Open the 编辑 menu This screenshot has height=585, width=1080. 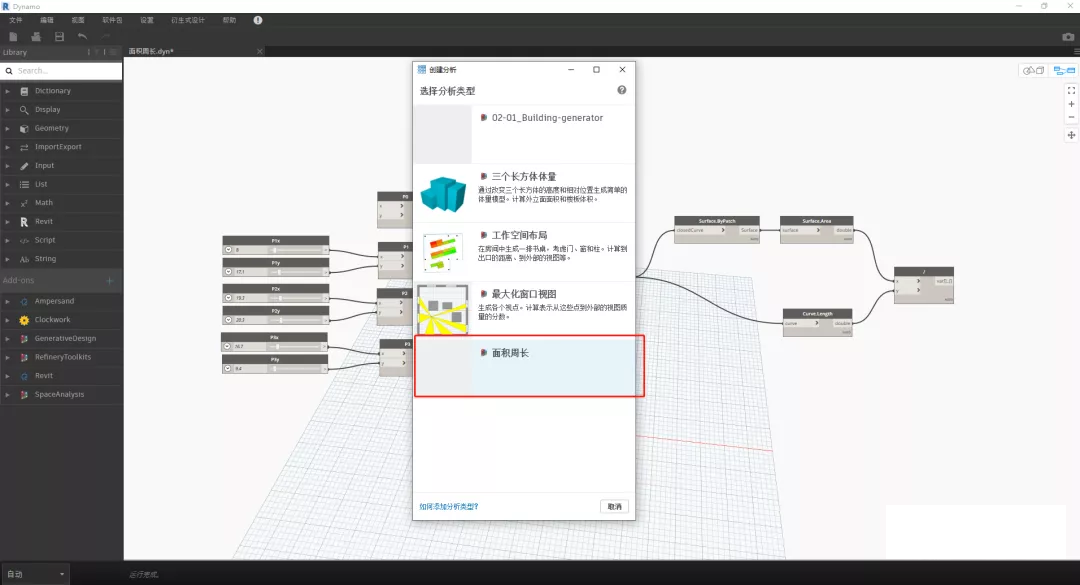[47, 20]
